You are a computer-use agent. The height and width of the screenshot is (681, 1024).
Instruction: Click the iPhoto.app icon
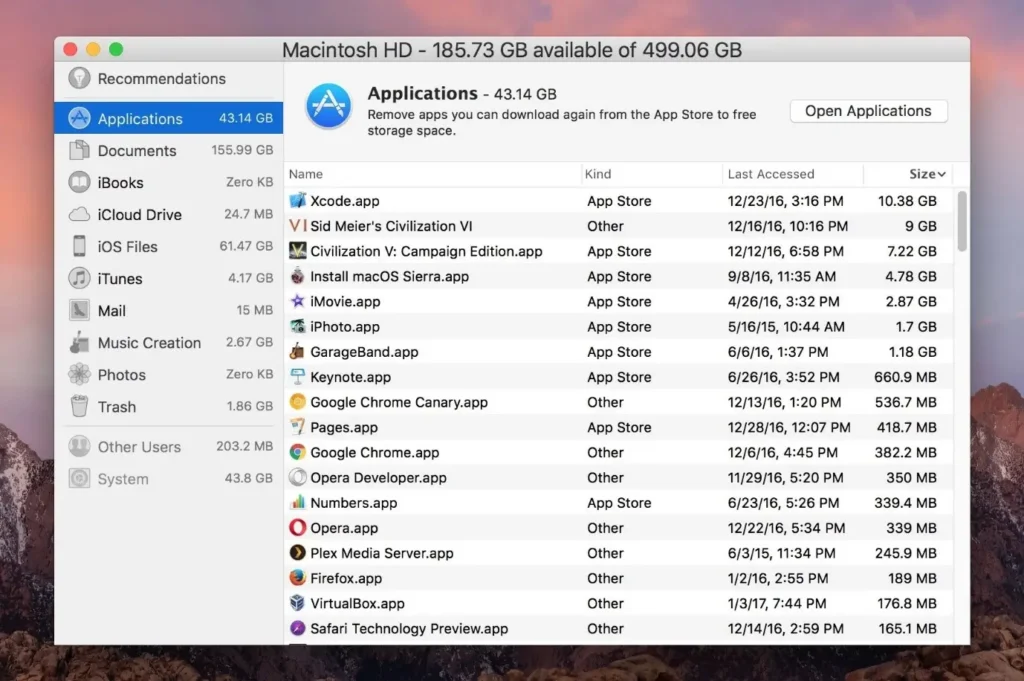(297, 326)
